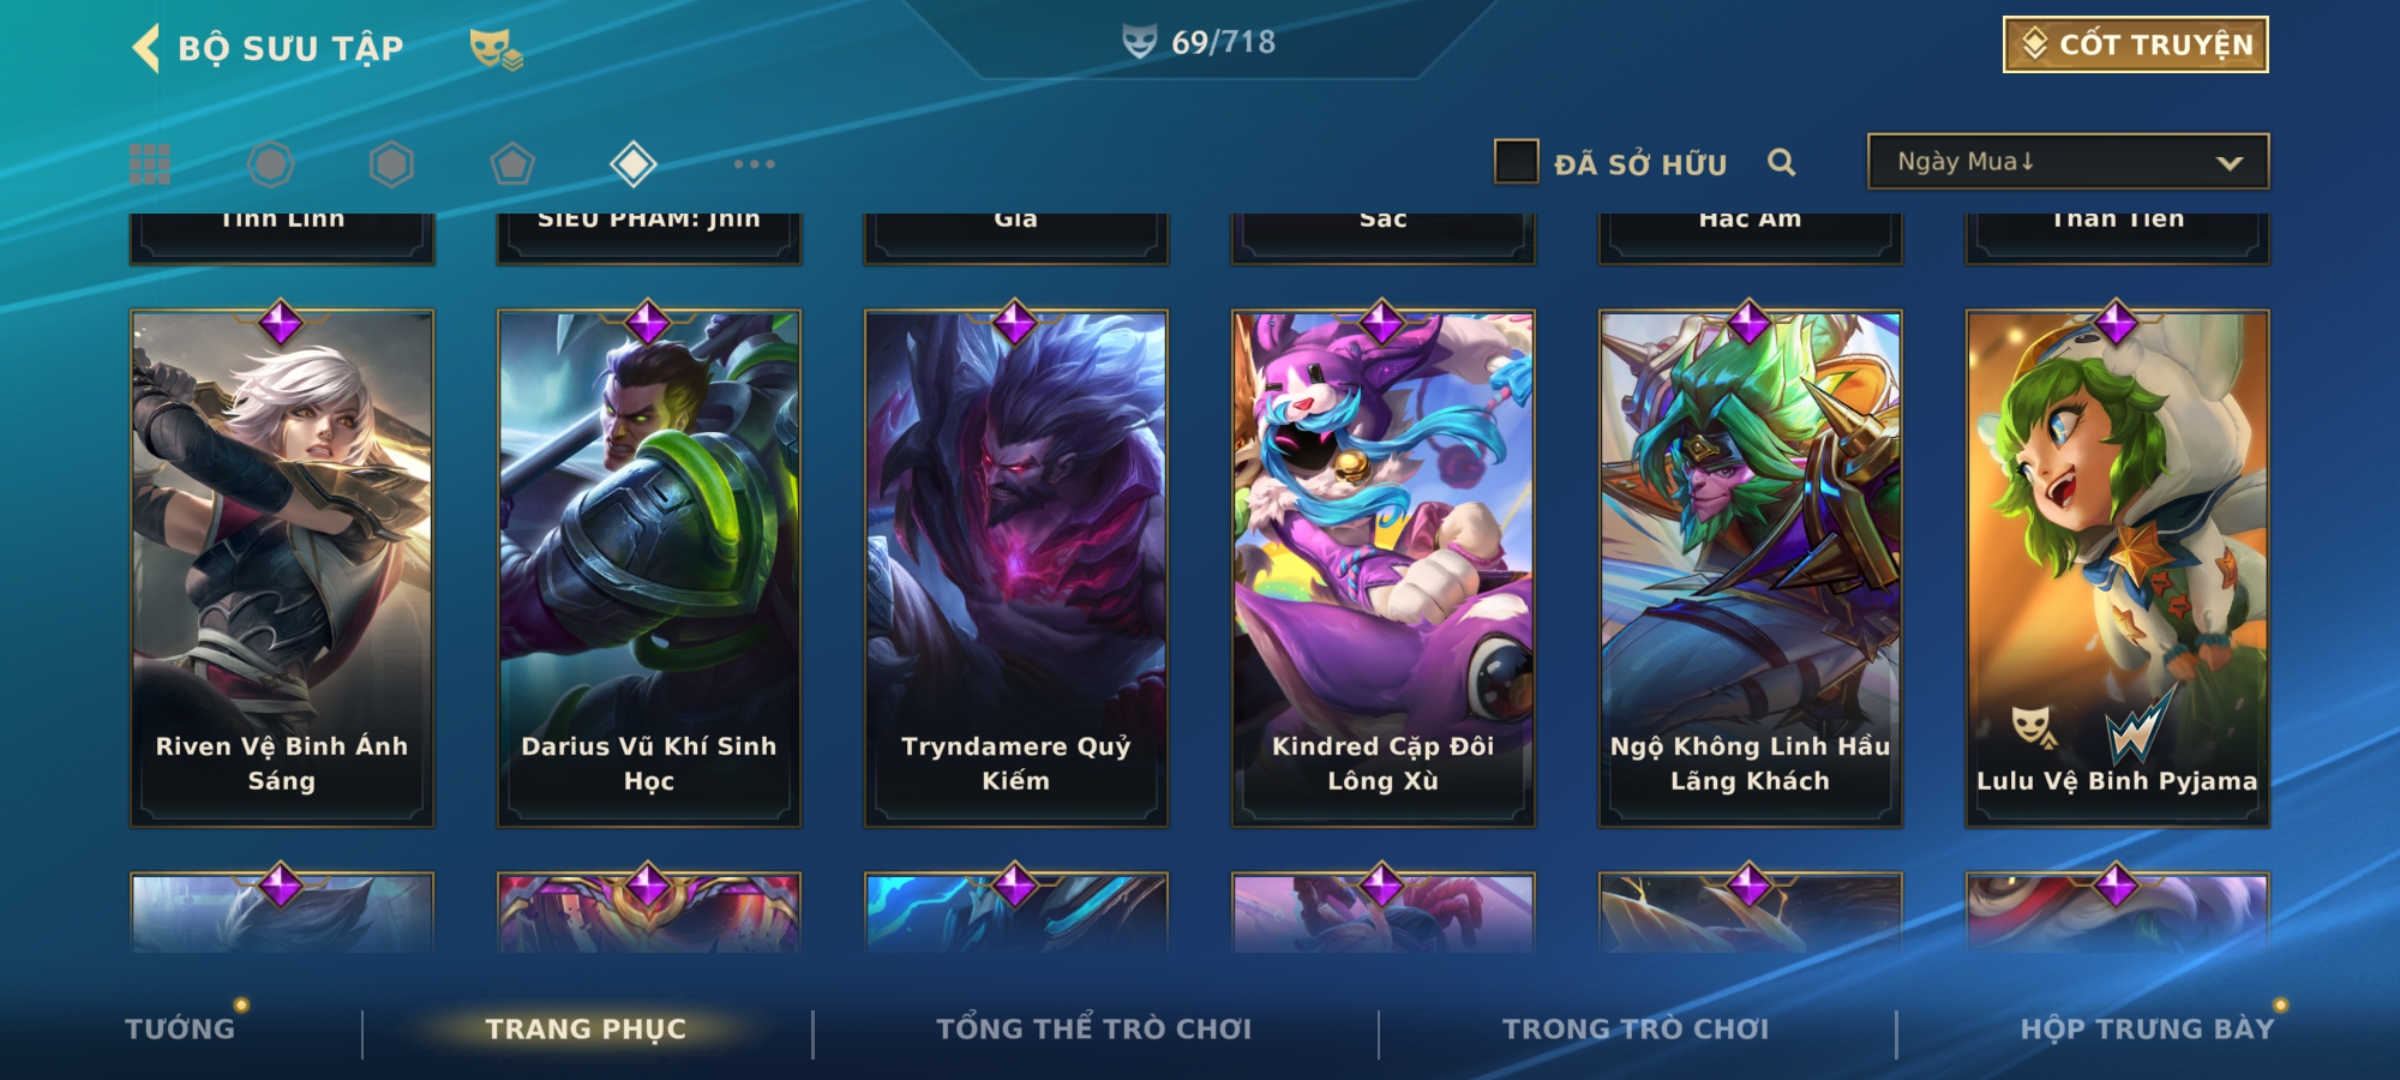This screenshot has height=1080, width=2400.
Task: Click the magnifying glass search icon
Action: tap(1781, 162)
